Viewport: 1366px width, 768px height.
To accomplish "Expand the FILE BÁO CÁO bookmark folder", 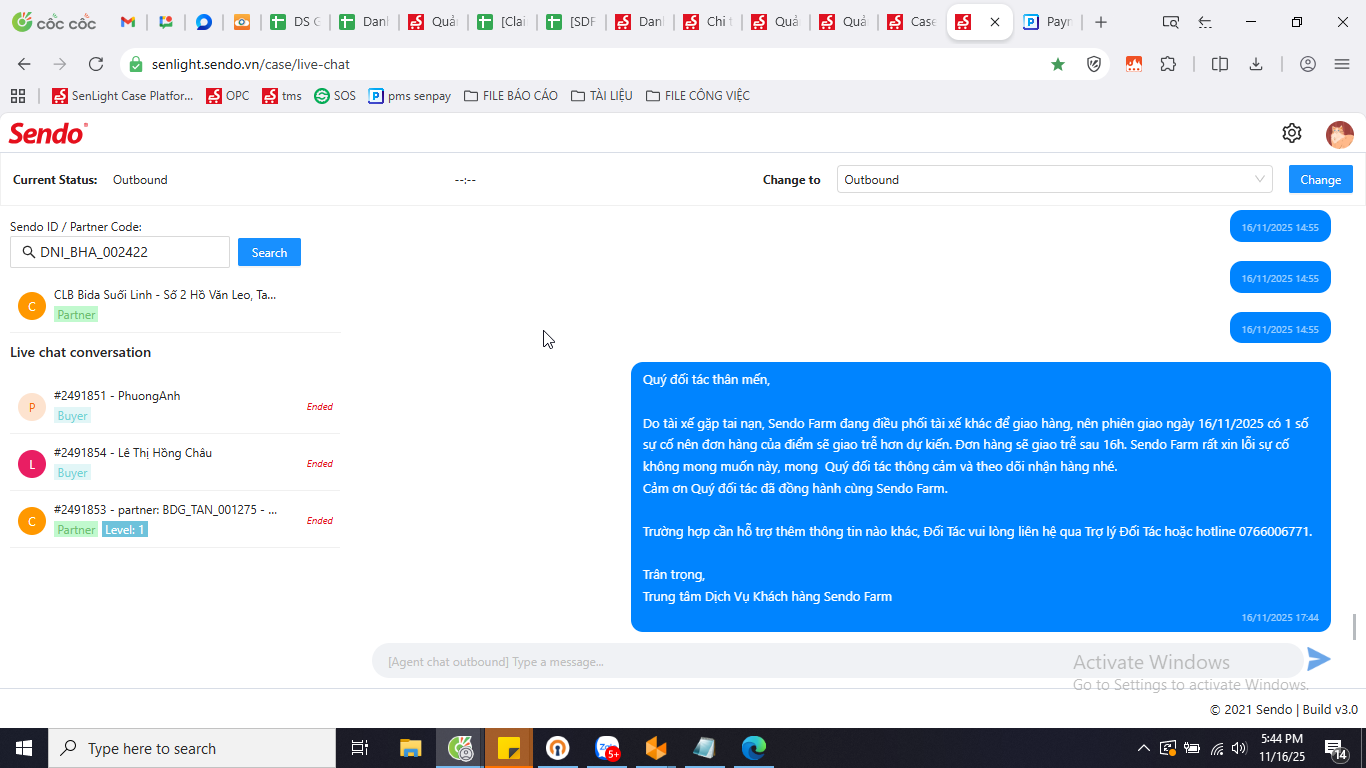I will pyautogui.click(x=511, y=96).
